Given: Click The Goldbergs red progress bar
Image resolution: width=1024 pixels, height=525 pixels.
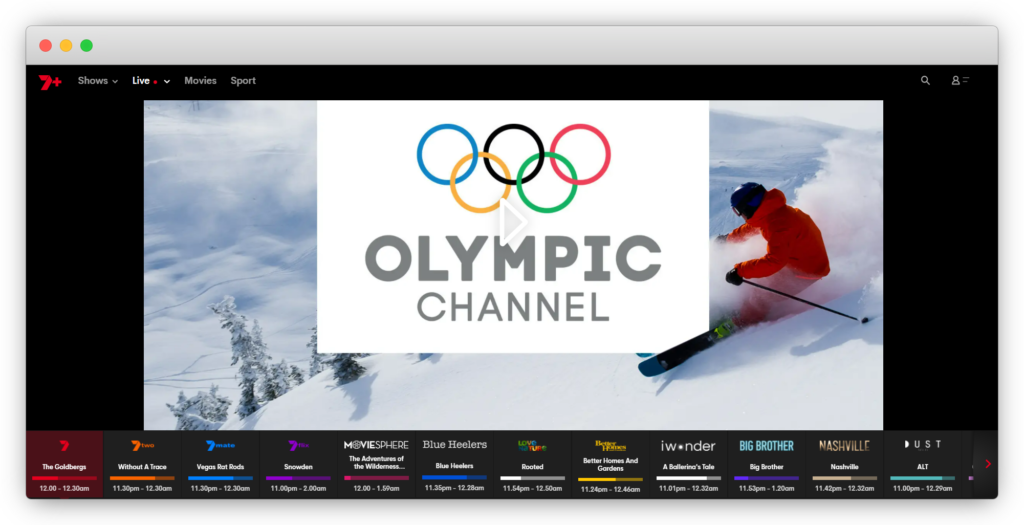Looking at the screenshot, I should (64, 478).
